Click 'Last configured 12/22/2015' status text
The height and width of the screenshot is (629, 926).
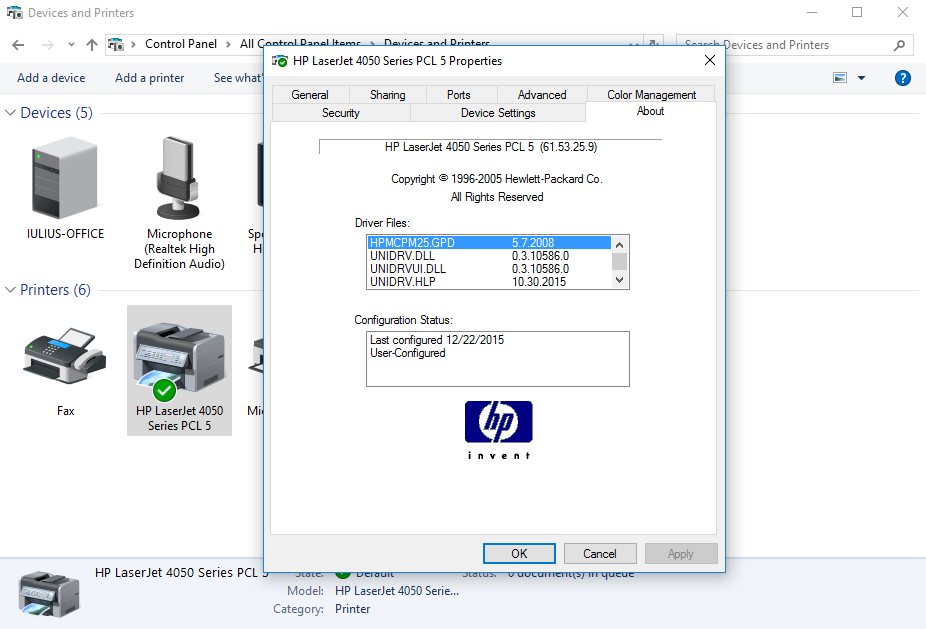[437, 340]
